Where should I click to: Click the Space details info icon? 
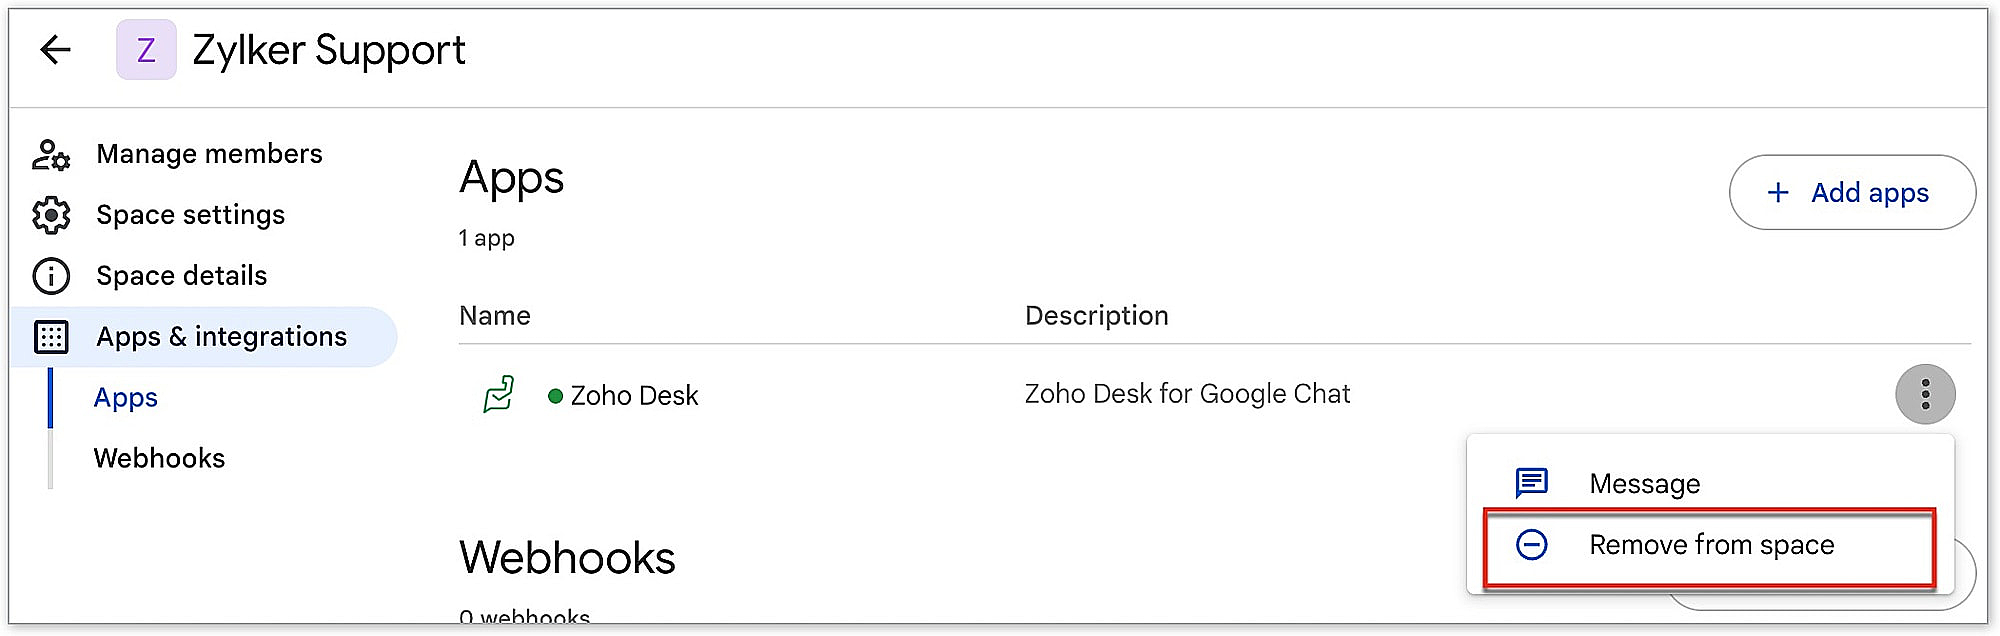point(51,276)
